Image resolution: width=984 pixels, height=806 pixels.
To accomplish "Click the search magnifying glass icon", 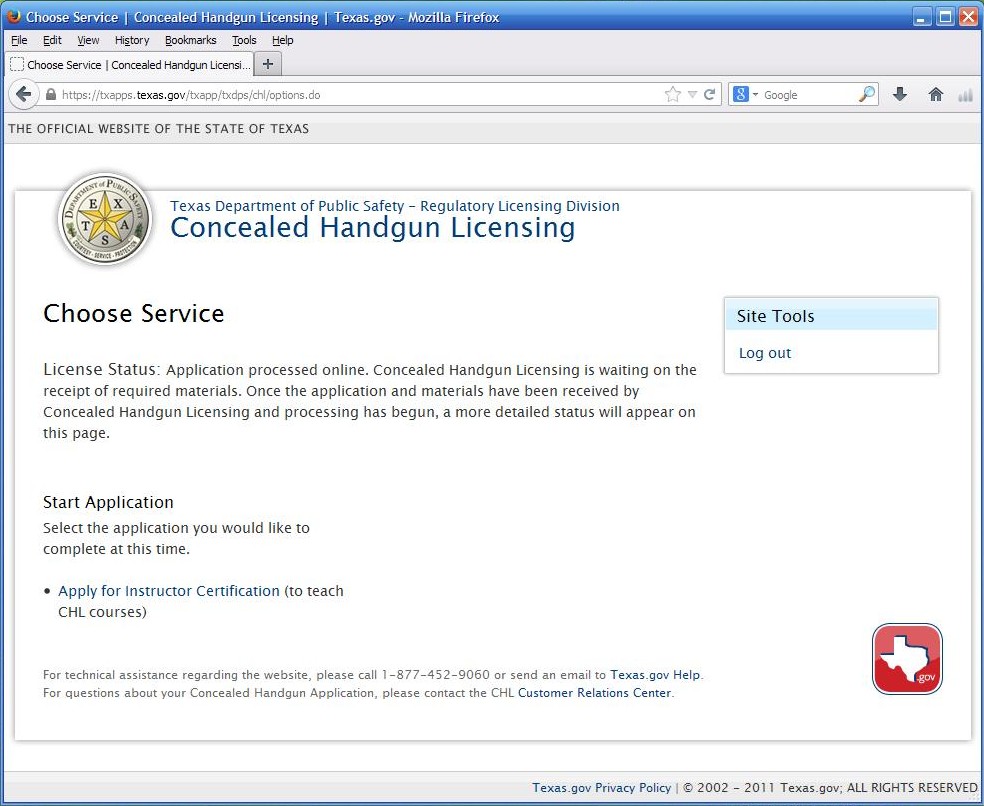I will 866,94.
